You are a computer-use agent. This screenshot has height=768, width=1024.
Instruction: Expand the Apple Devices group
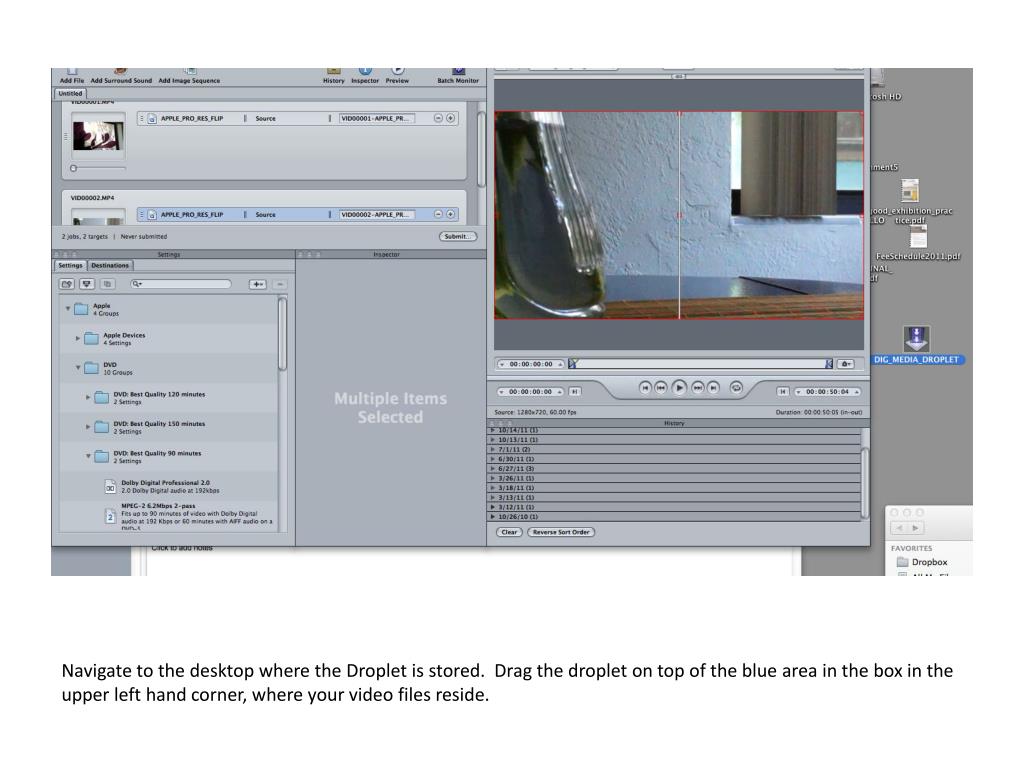pos(78,338)
